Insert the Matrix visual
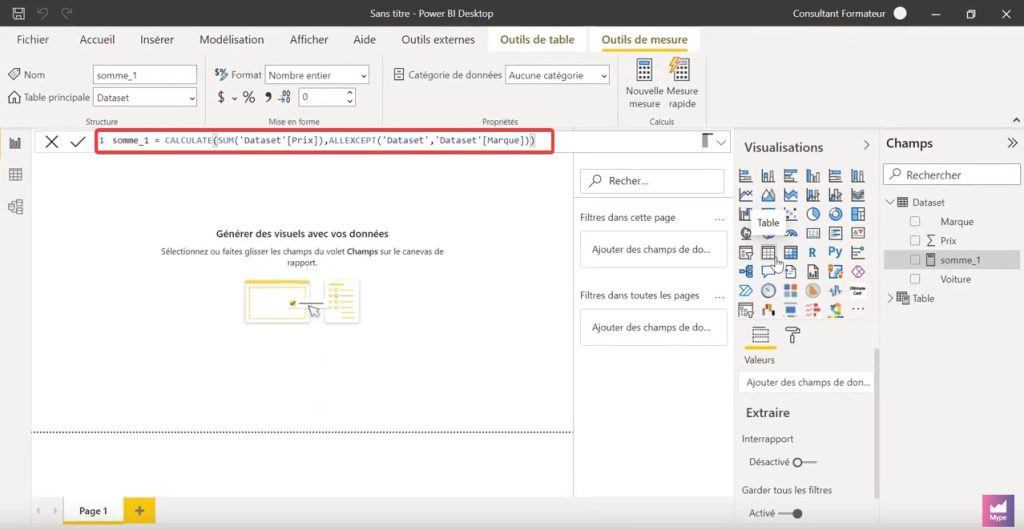This screenshot has width=1024, height=530. coord(790,252)
